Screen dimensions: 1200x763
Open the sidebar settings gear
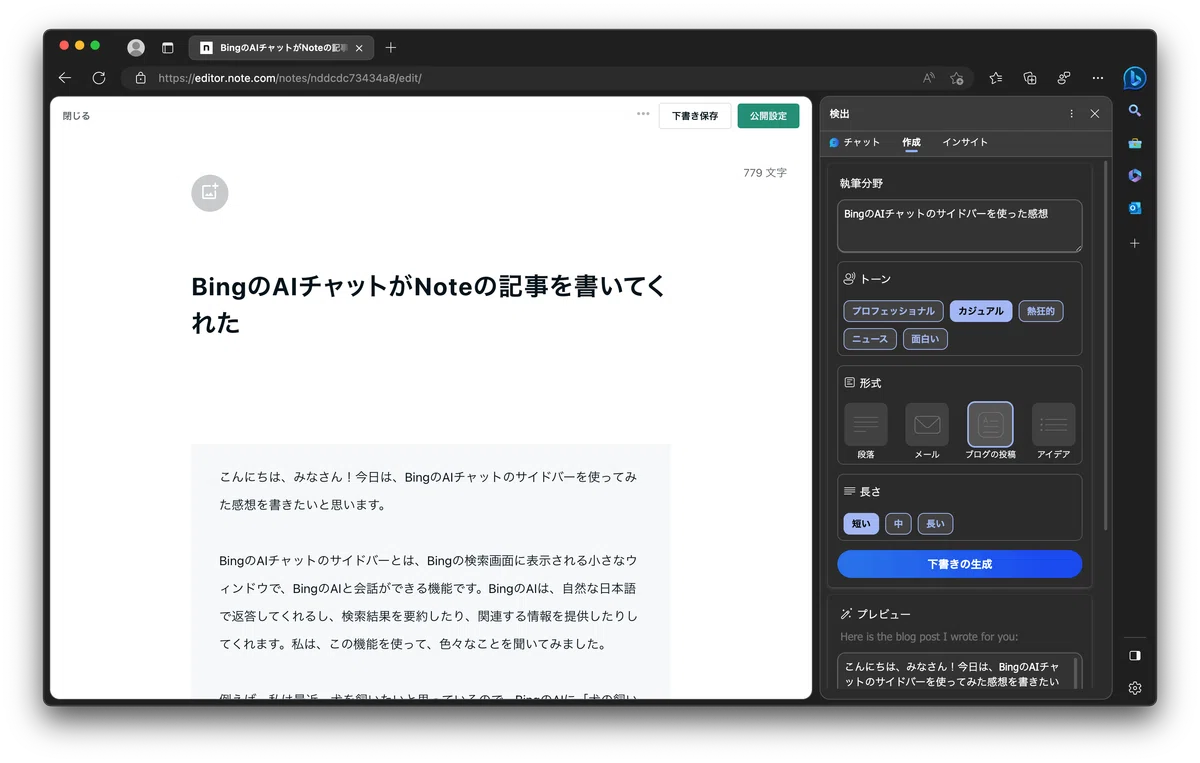pyautogui.click(x=1135, y=688)
